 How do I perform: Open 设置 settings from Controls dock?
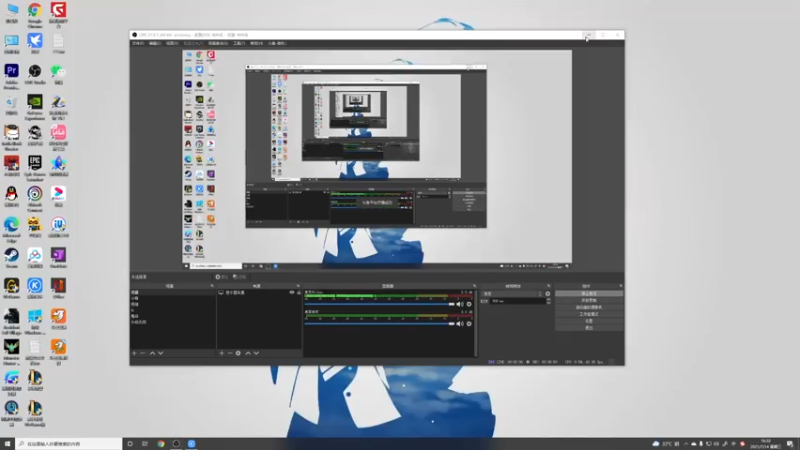point(589,321)
